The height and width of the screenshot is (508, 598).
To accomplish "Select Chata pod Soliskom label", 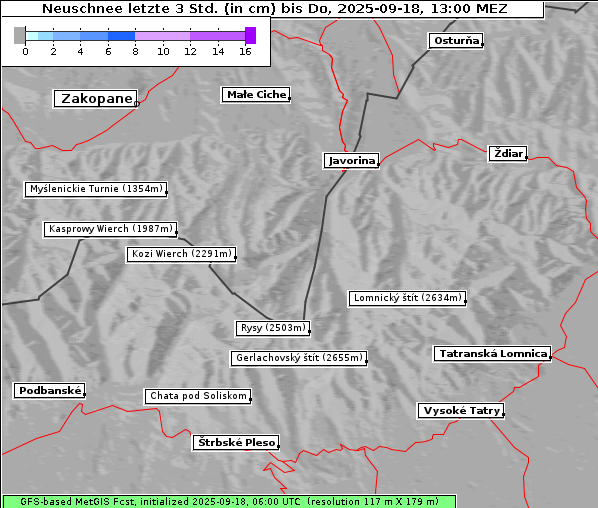I will tap(198, 396).
